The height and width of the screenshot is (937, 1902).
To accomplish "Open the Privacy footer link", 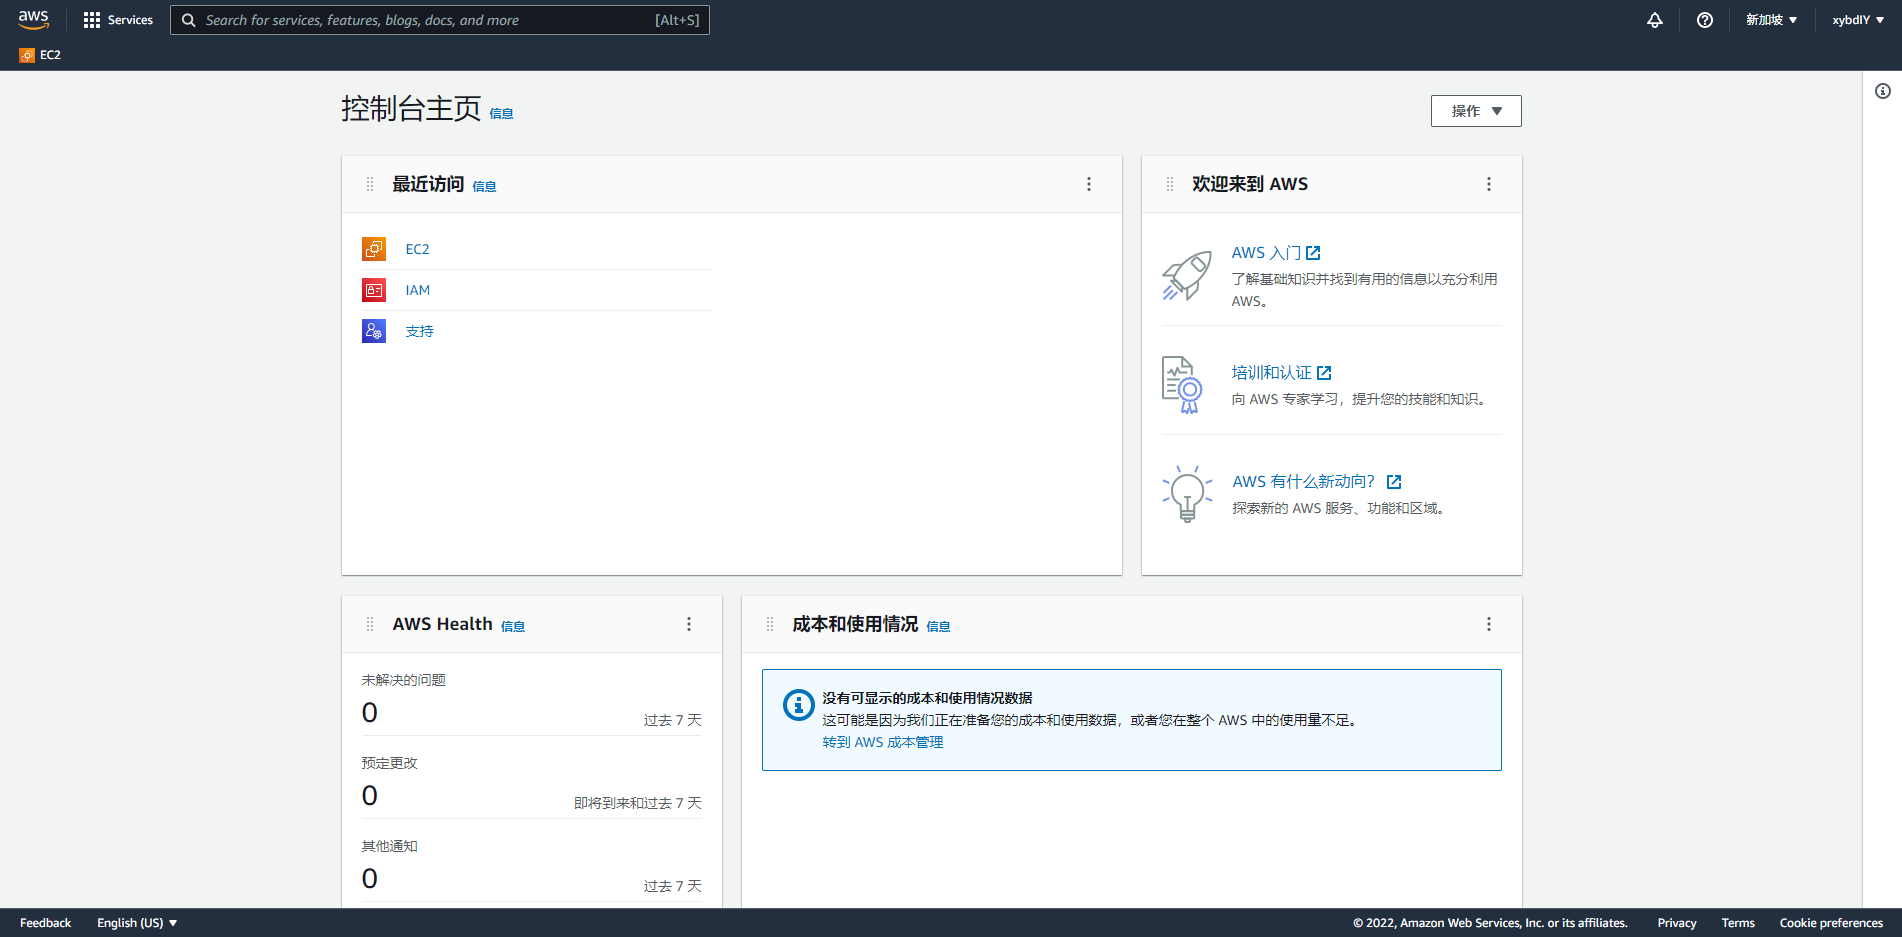I will (x=1677, y=923).
